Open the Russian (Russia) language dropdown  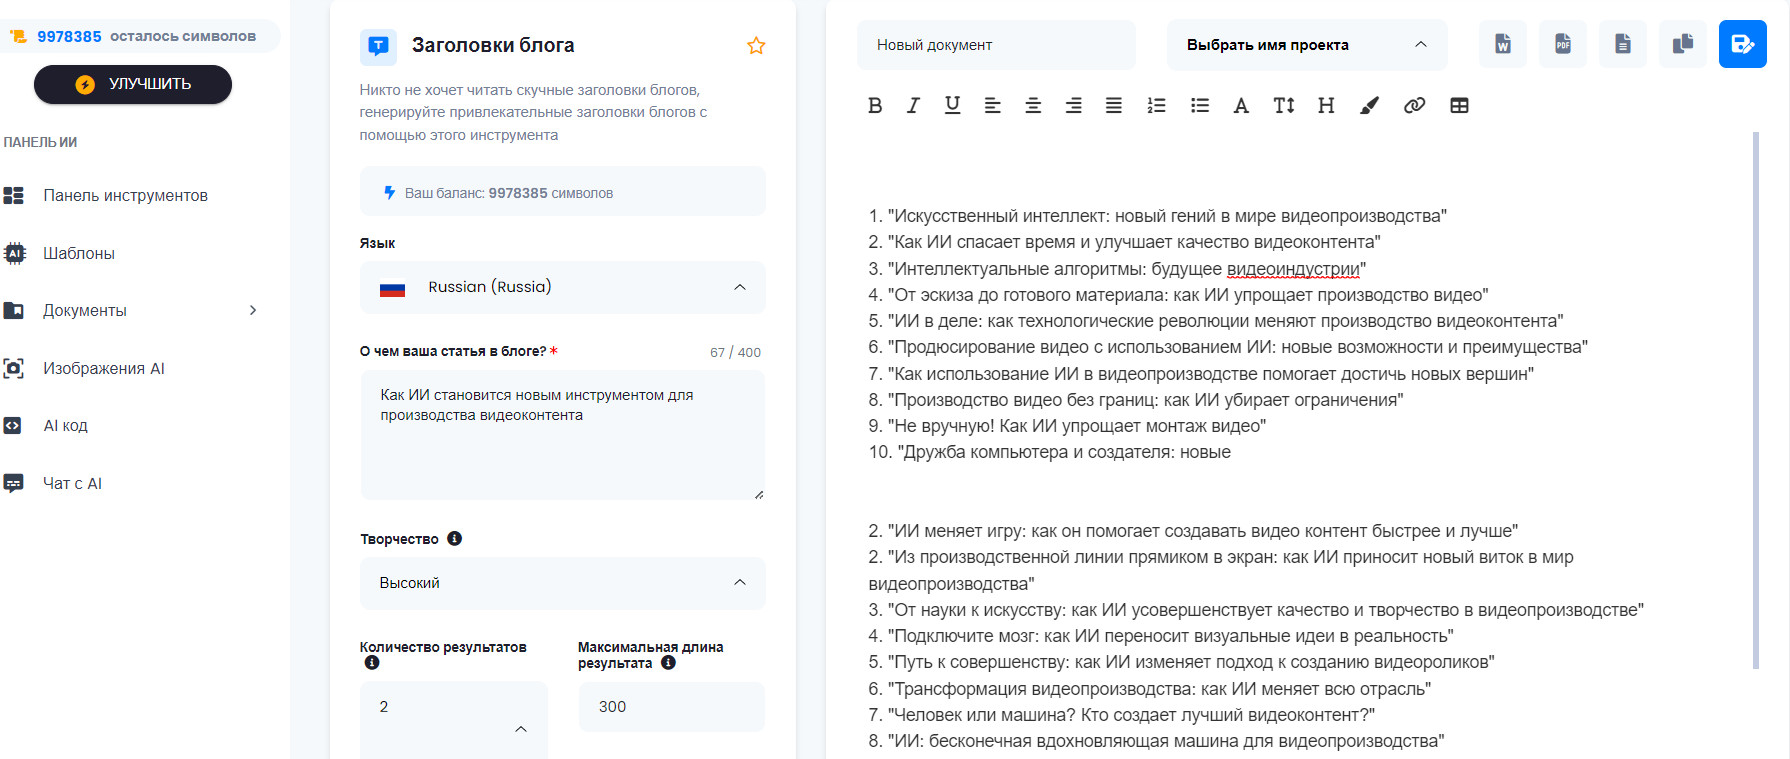pos(562,287)
